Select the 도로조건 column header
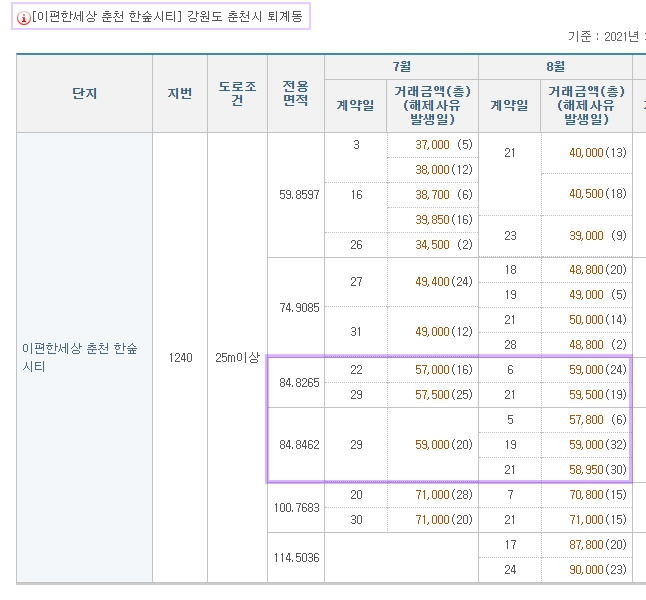The height and width of the screenshot is (600, 646). pyautogui.click(x=237, y=93)
